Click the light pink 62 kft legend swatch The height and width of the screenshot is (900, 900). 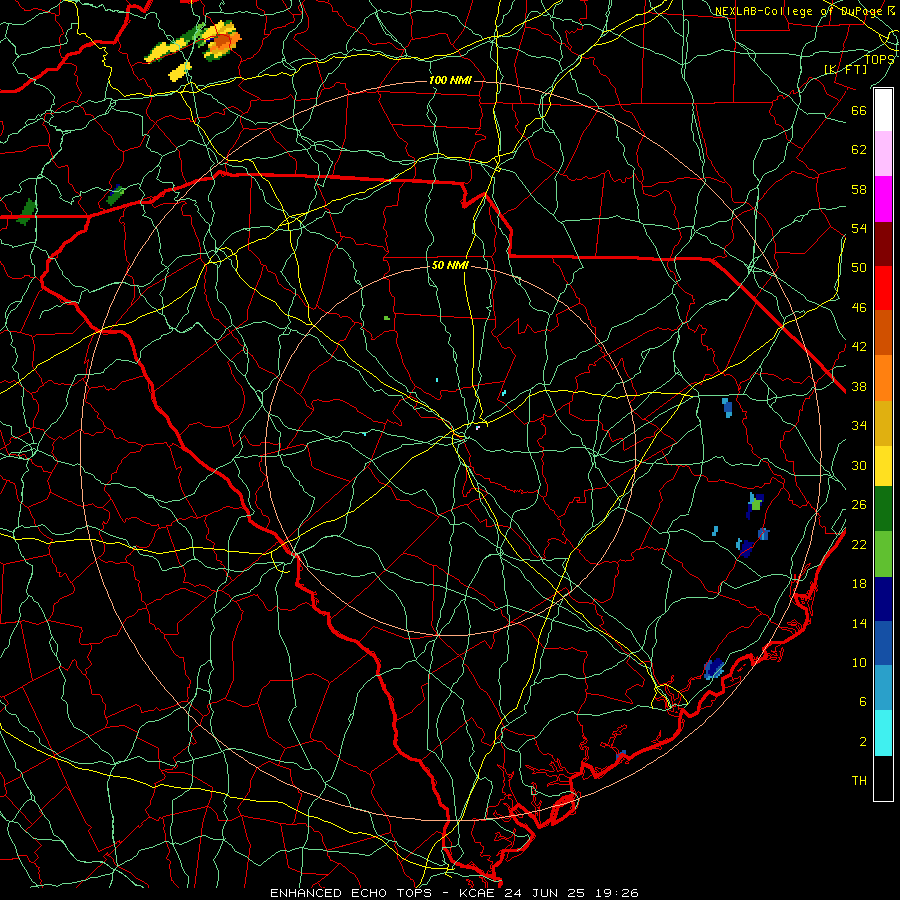tap(883, 154)
